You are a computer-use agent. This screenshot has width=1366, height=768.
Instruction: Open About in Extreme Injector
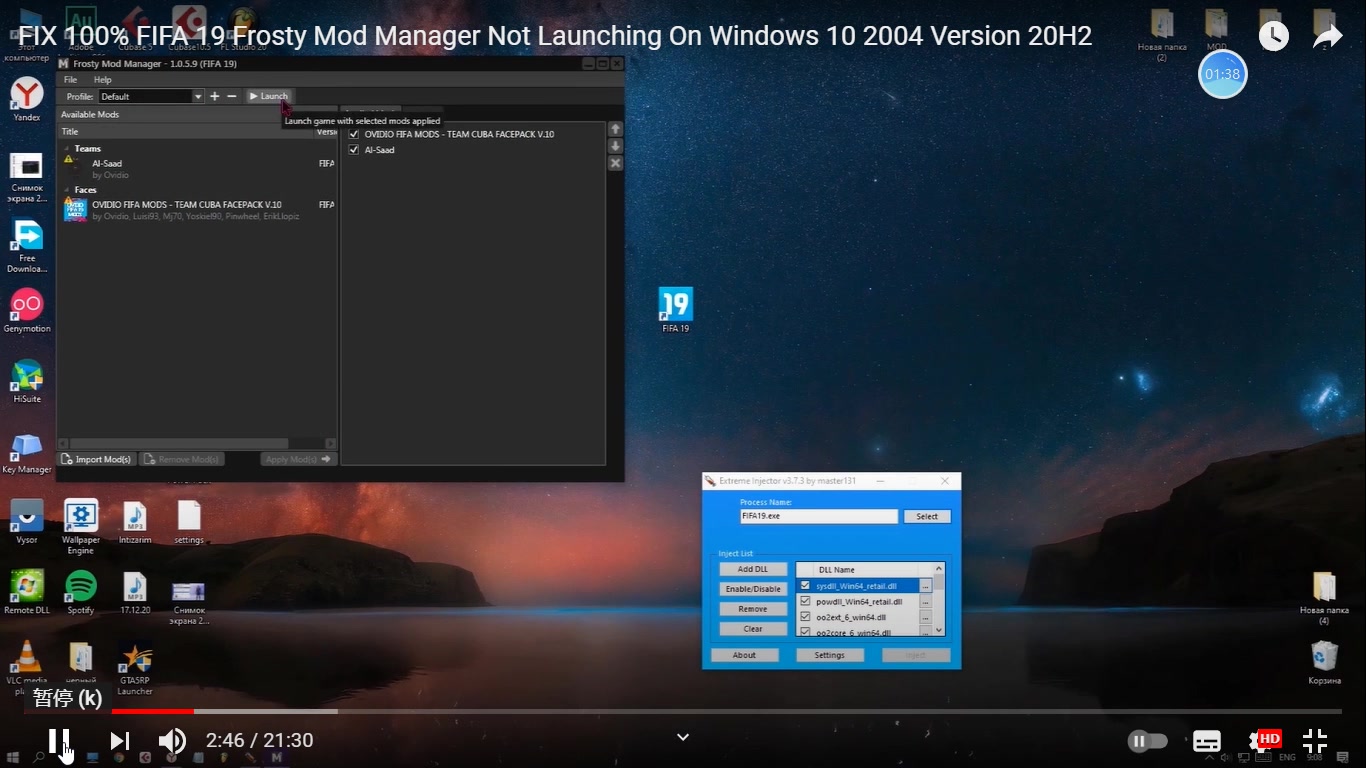[x=744, y=655]
